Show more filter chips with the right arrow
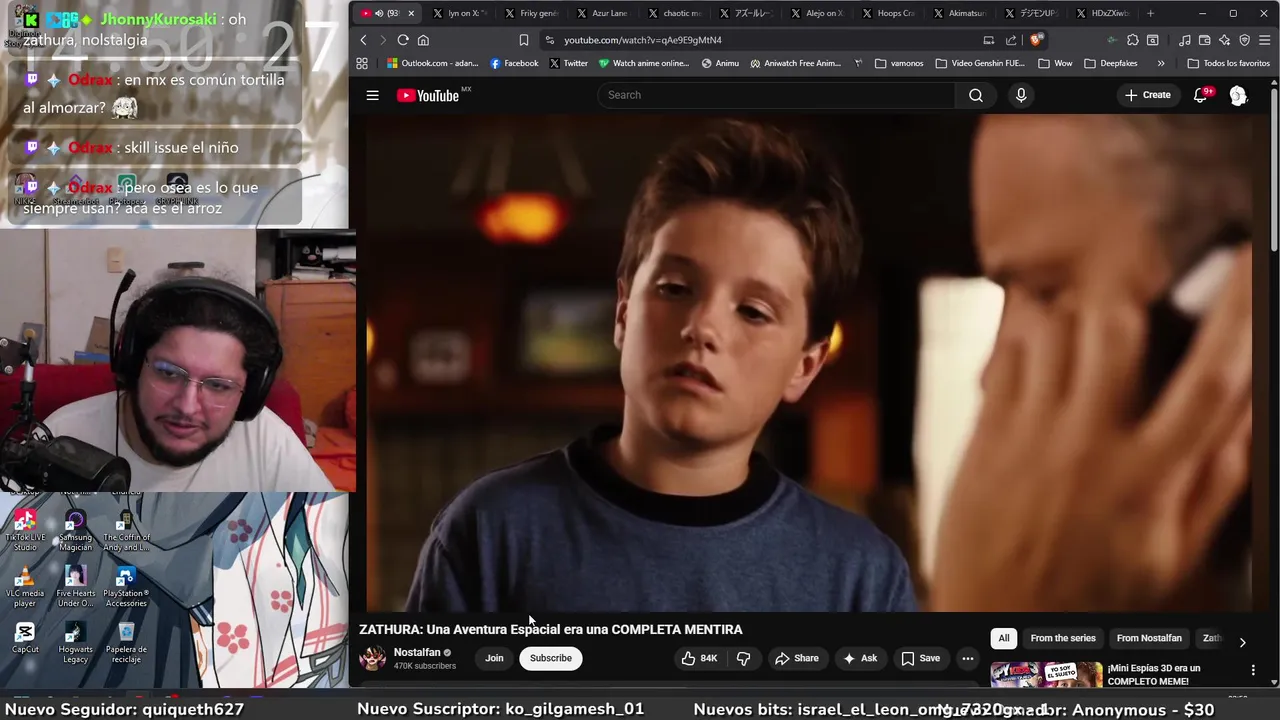The image size is (1280, 720). 1242,642
